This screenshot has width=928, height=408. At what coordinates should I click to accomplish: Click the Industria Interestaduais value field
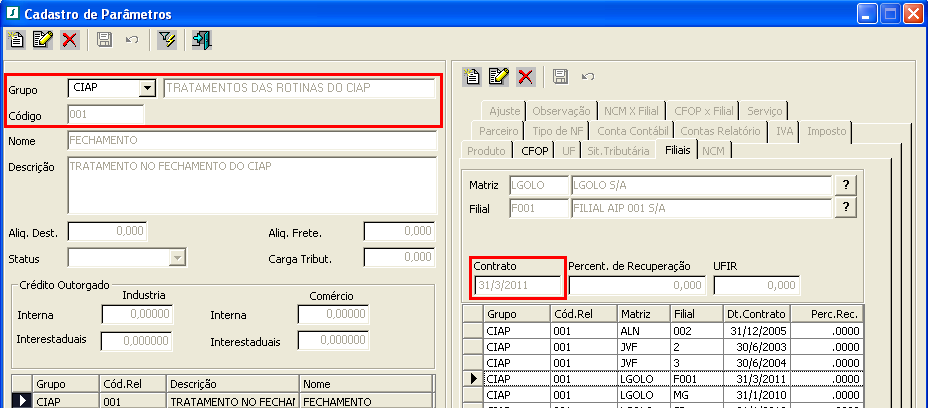(138, 341)
